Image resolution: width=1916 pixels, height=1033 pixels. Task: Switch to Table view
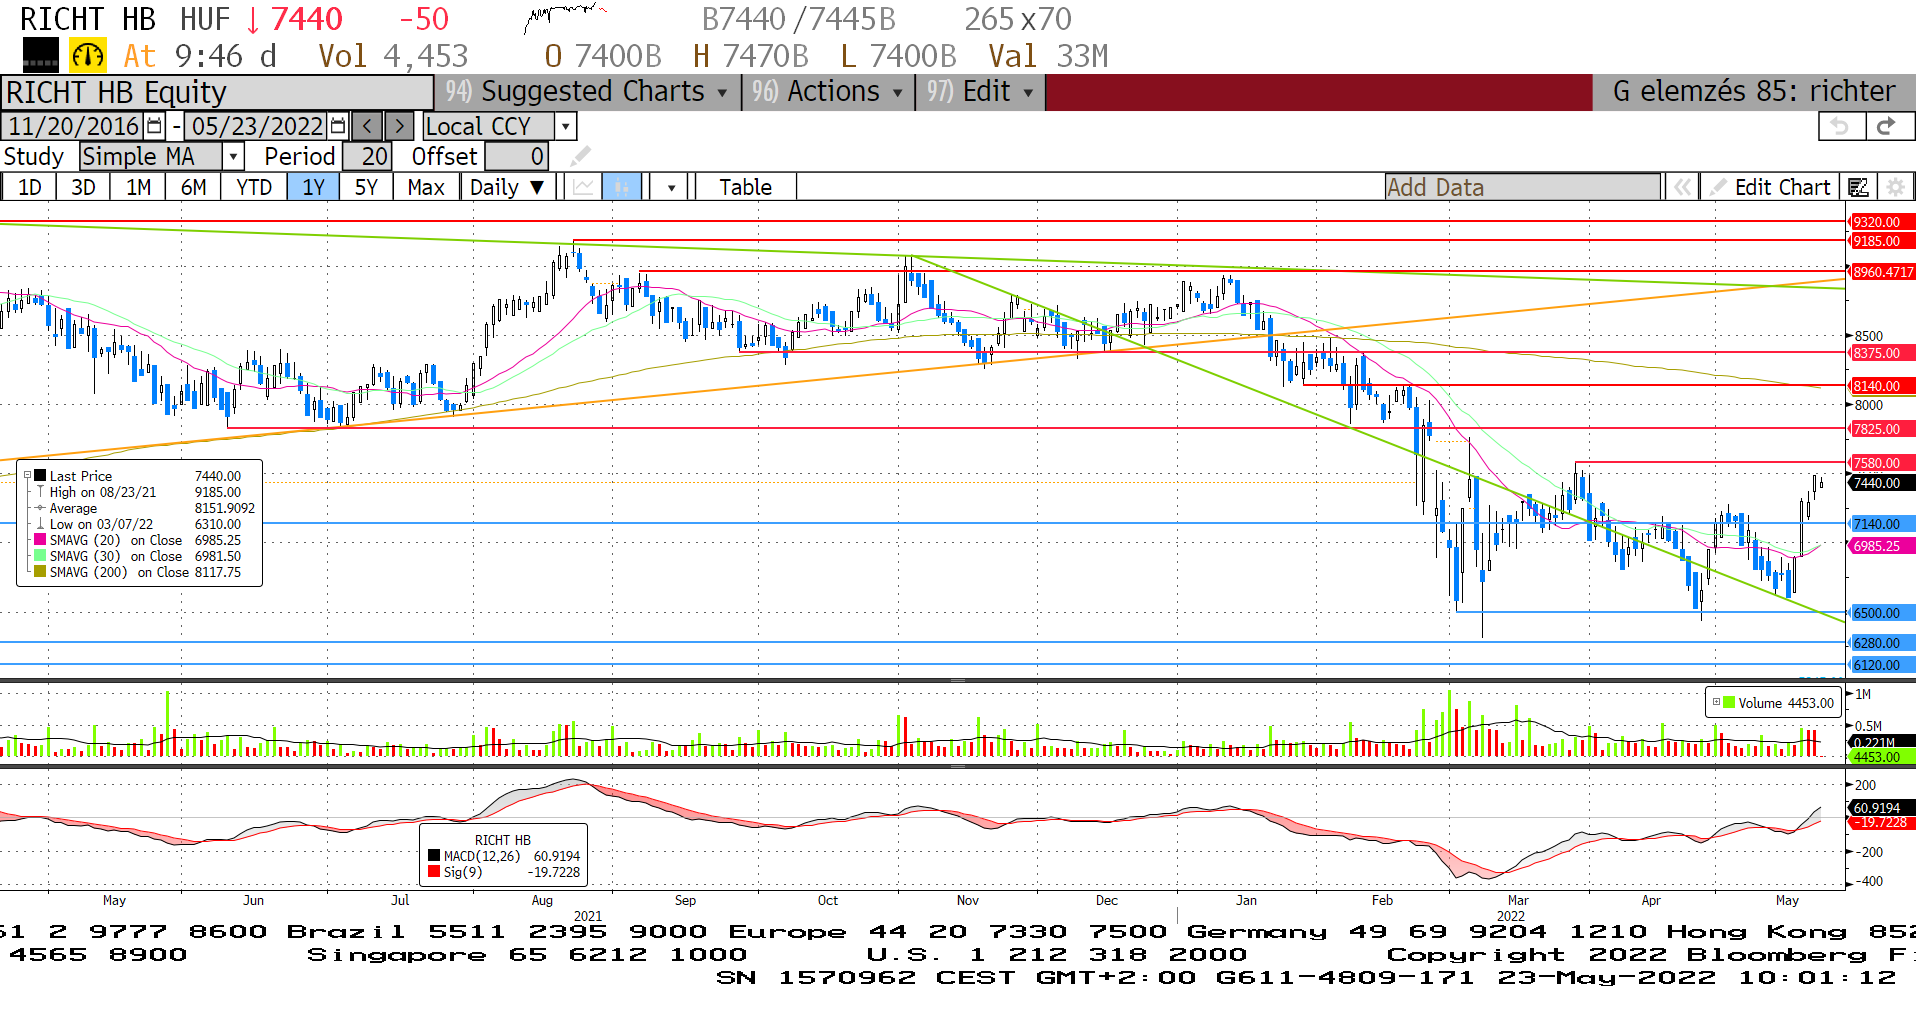pyautogui.click(x=746, y=187)
